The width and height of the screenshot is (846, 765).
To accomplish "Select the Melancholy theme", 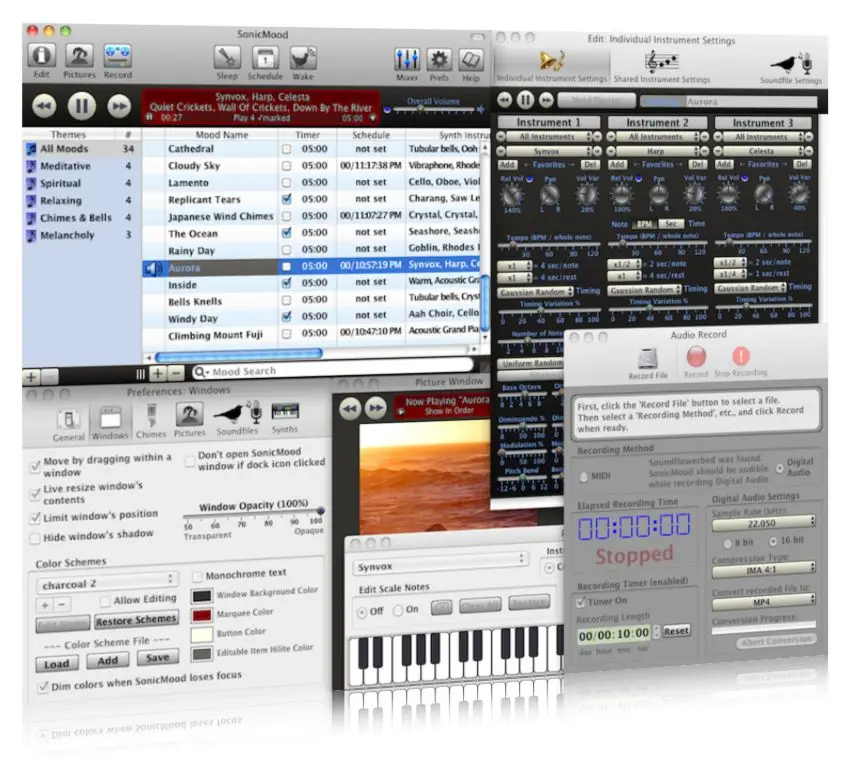I will (x=79, y=235).
